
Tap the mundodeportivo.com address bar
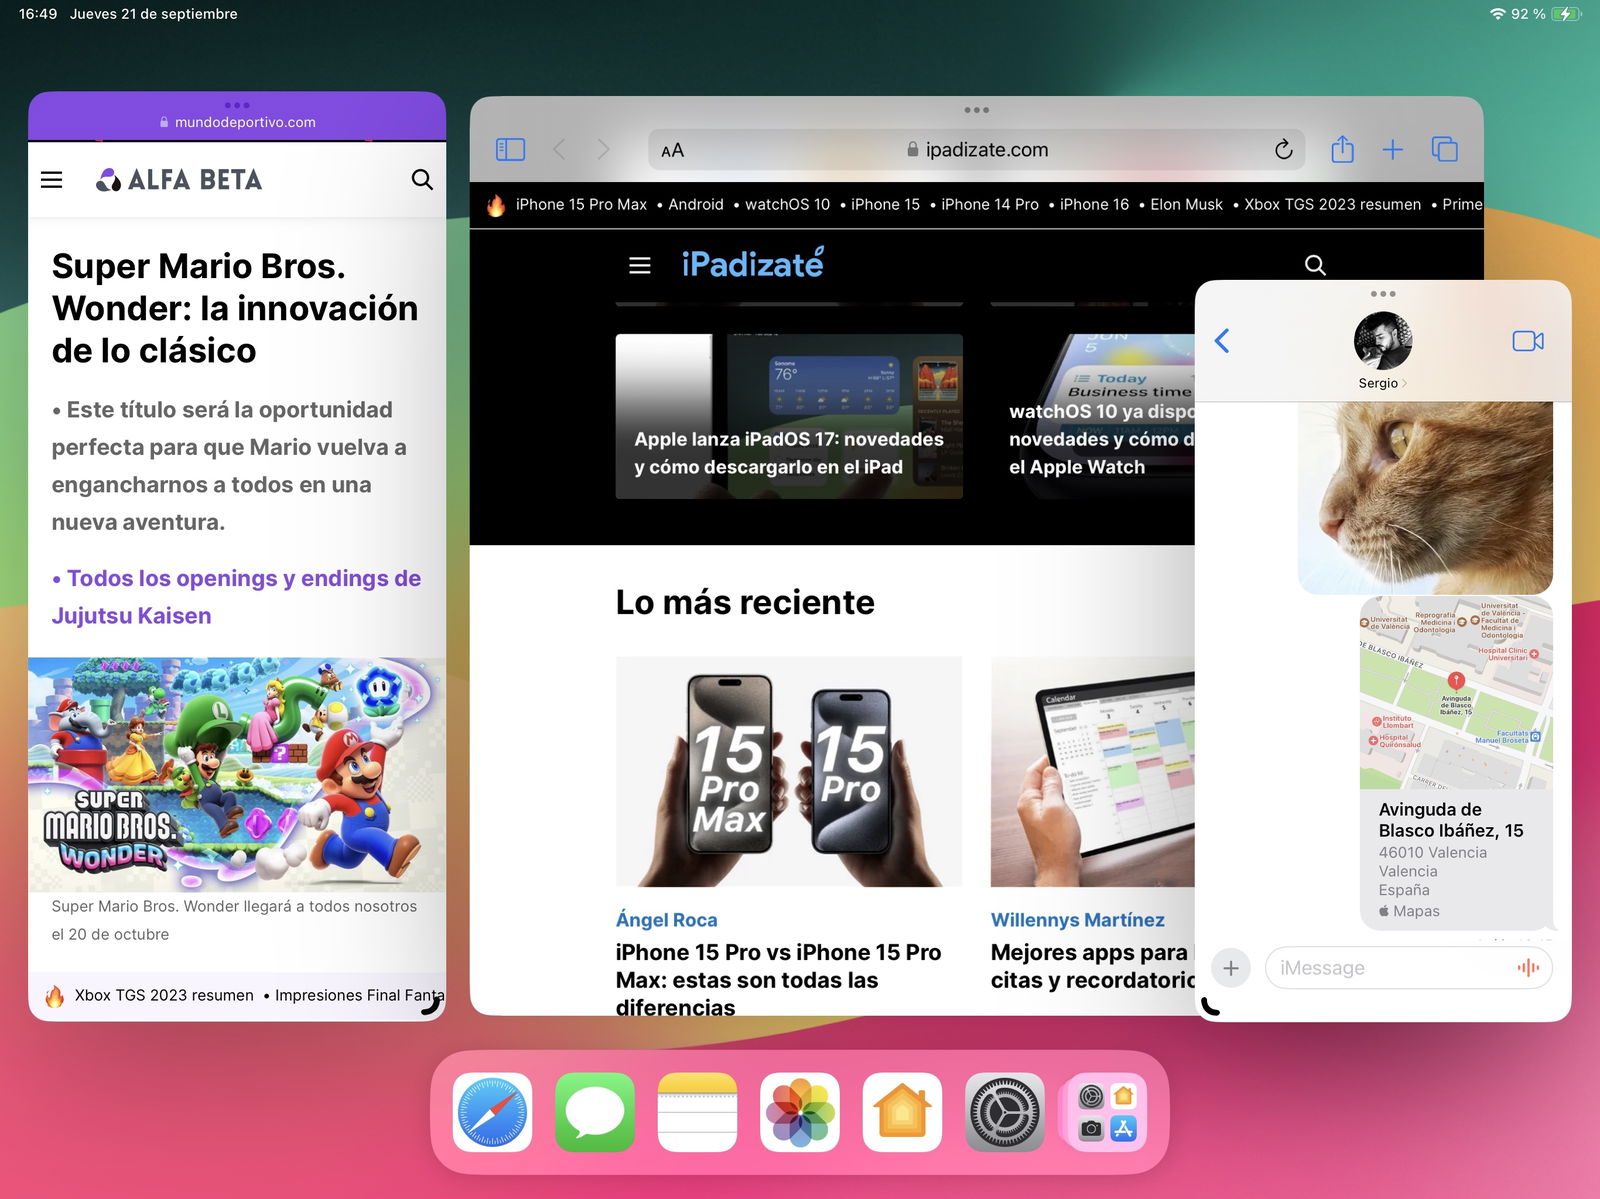click(x=237, y=122)
